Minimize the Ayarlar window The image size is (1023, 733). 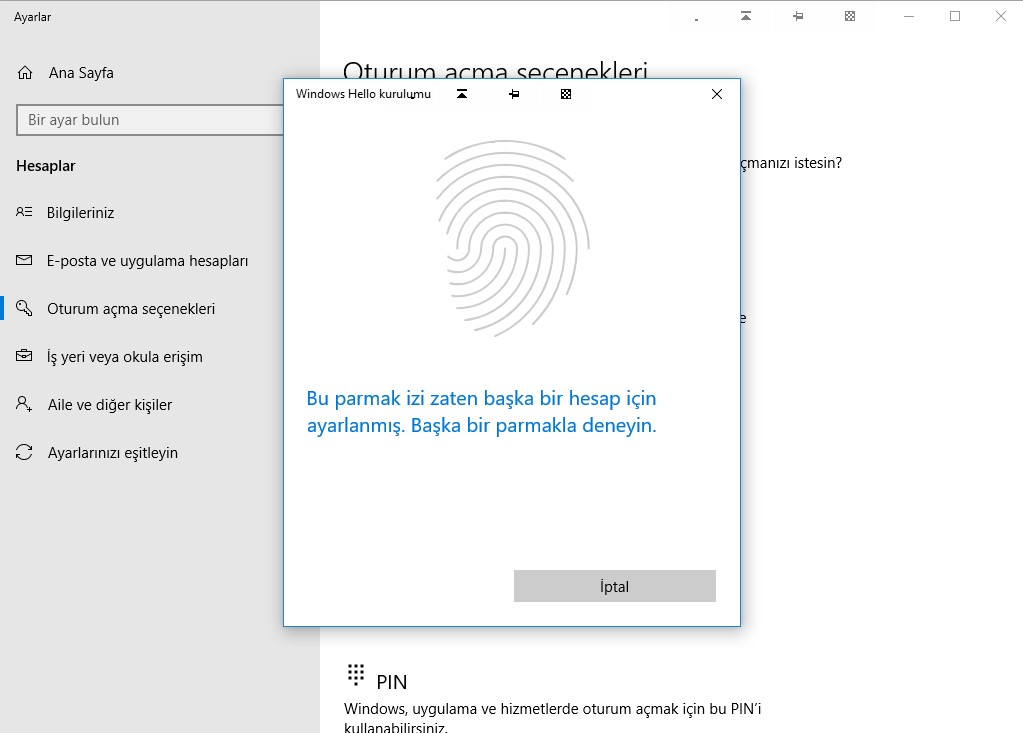click(908, 16)
